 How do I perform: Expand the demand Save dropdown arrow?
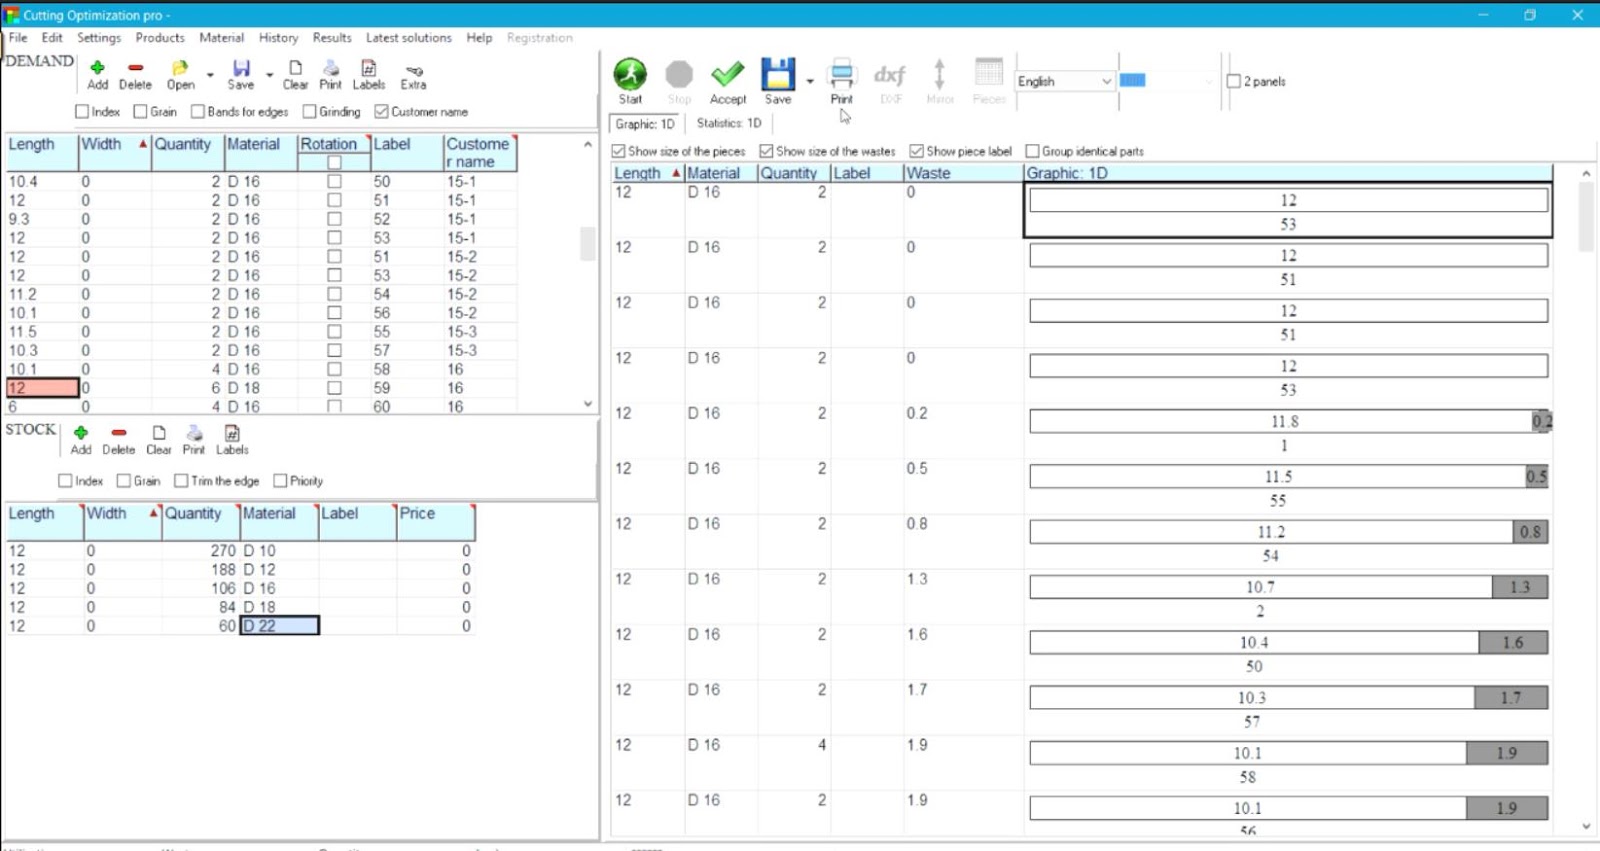click(x=269, y=75)
